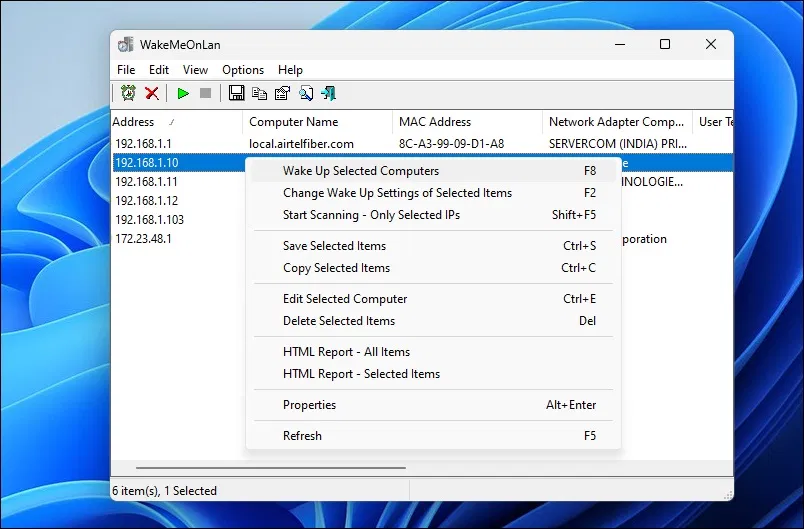Click the floppy disk save icon
The height and width of the screenshot is (529, 804).
(236, 93)
